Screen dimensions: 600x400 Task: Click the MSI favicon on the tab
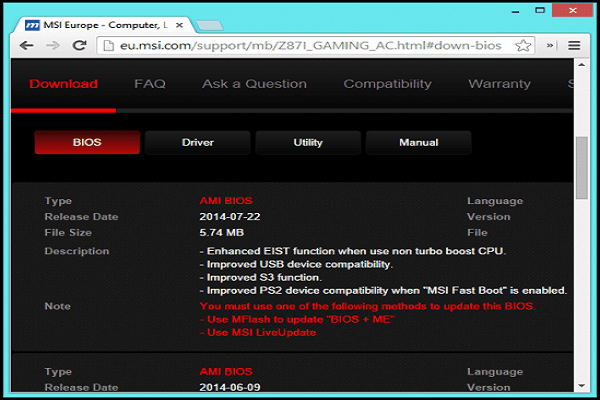pos(32,25)
